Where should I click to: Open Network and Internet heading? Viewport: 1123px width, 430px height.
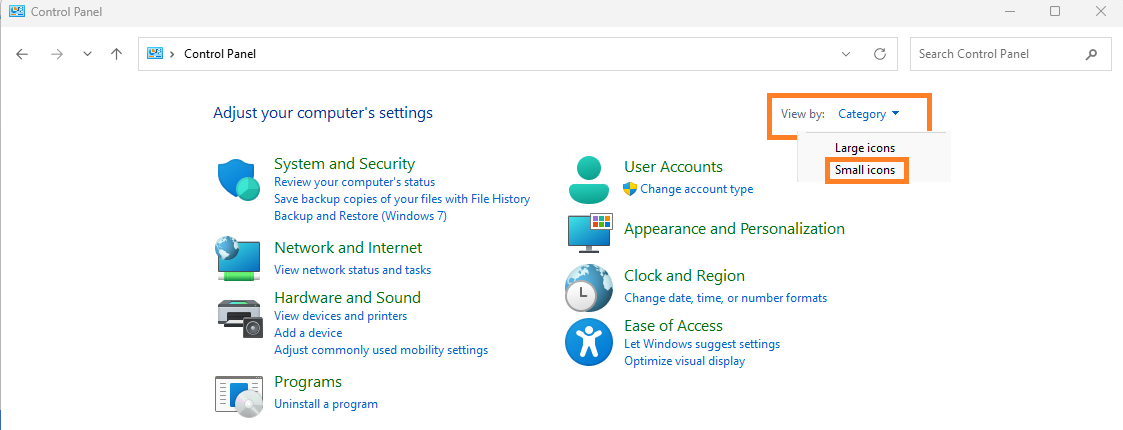click(348, 247)
